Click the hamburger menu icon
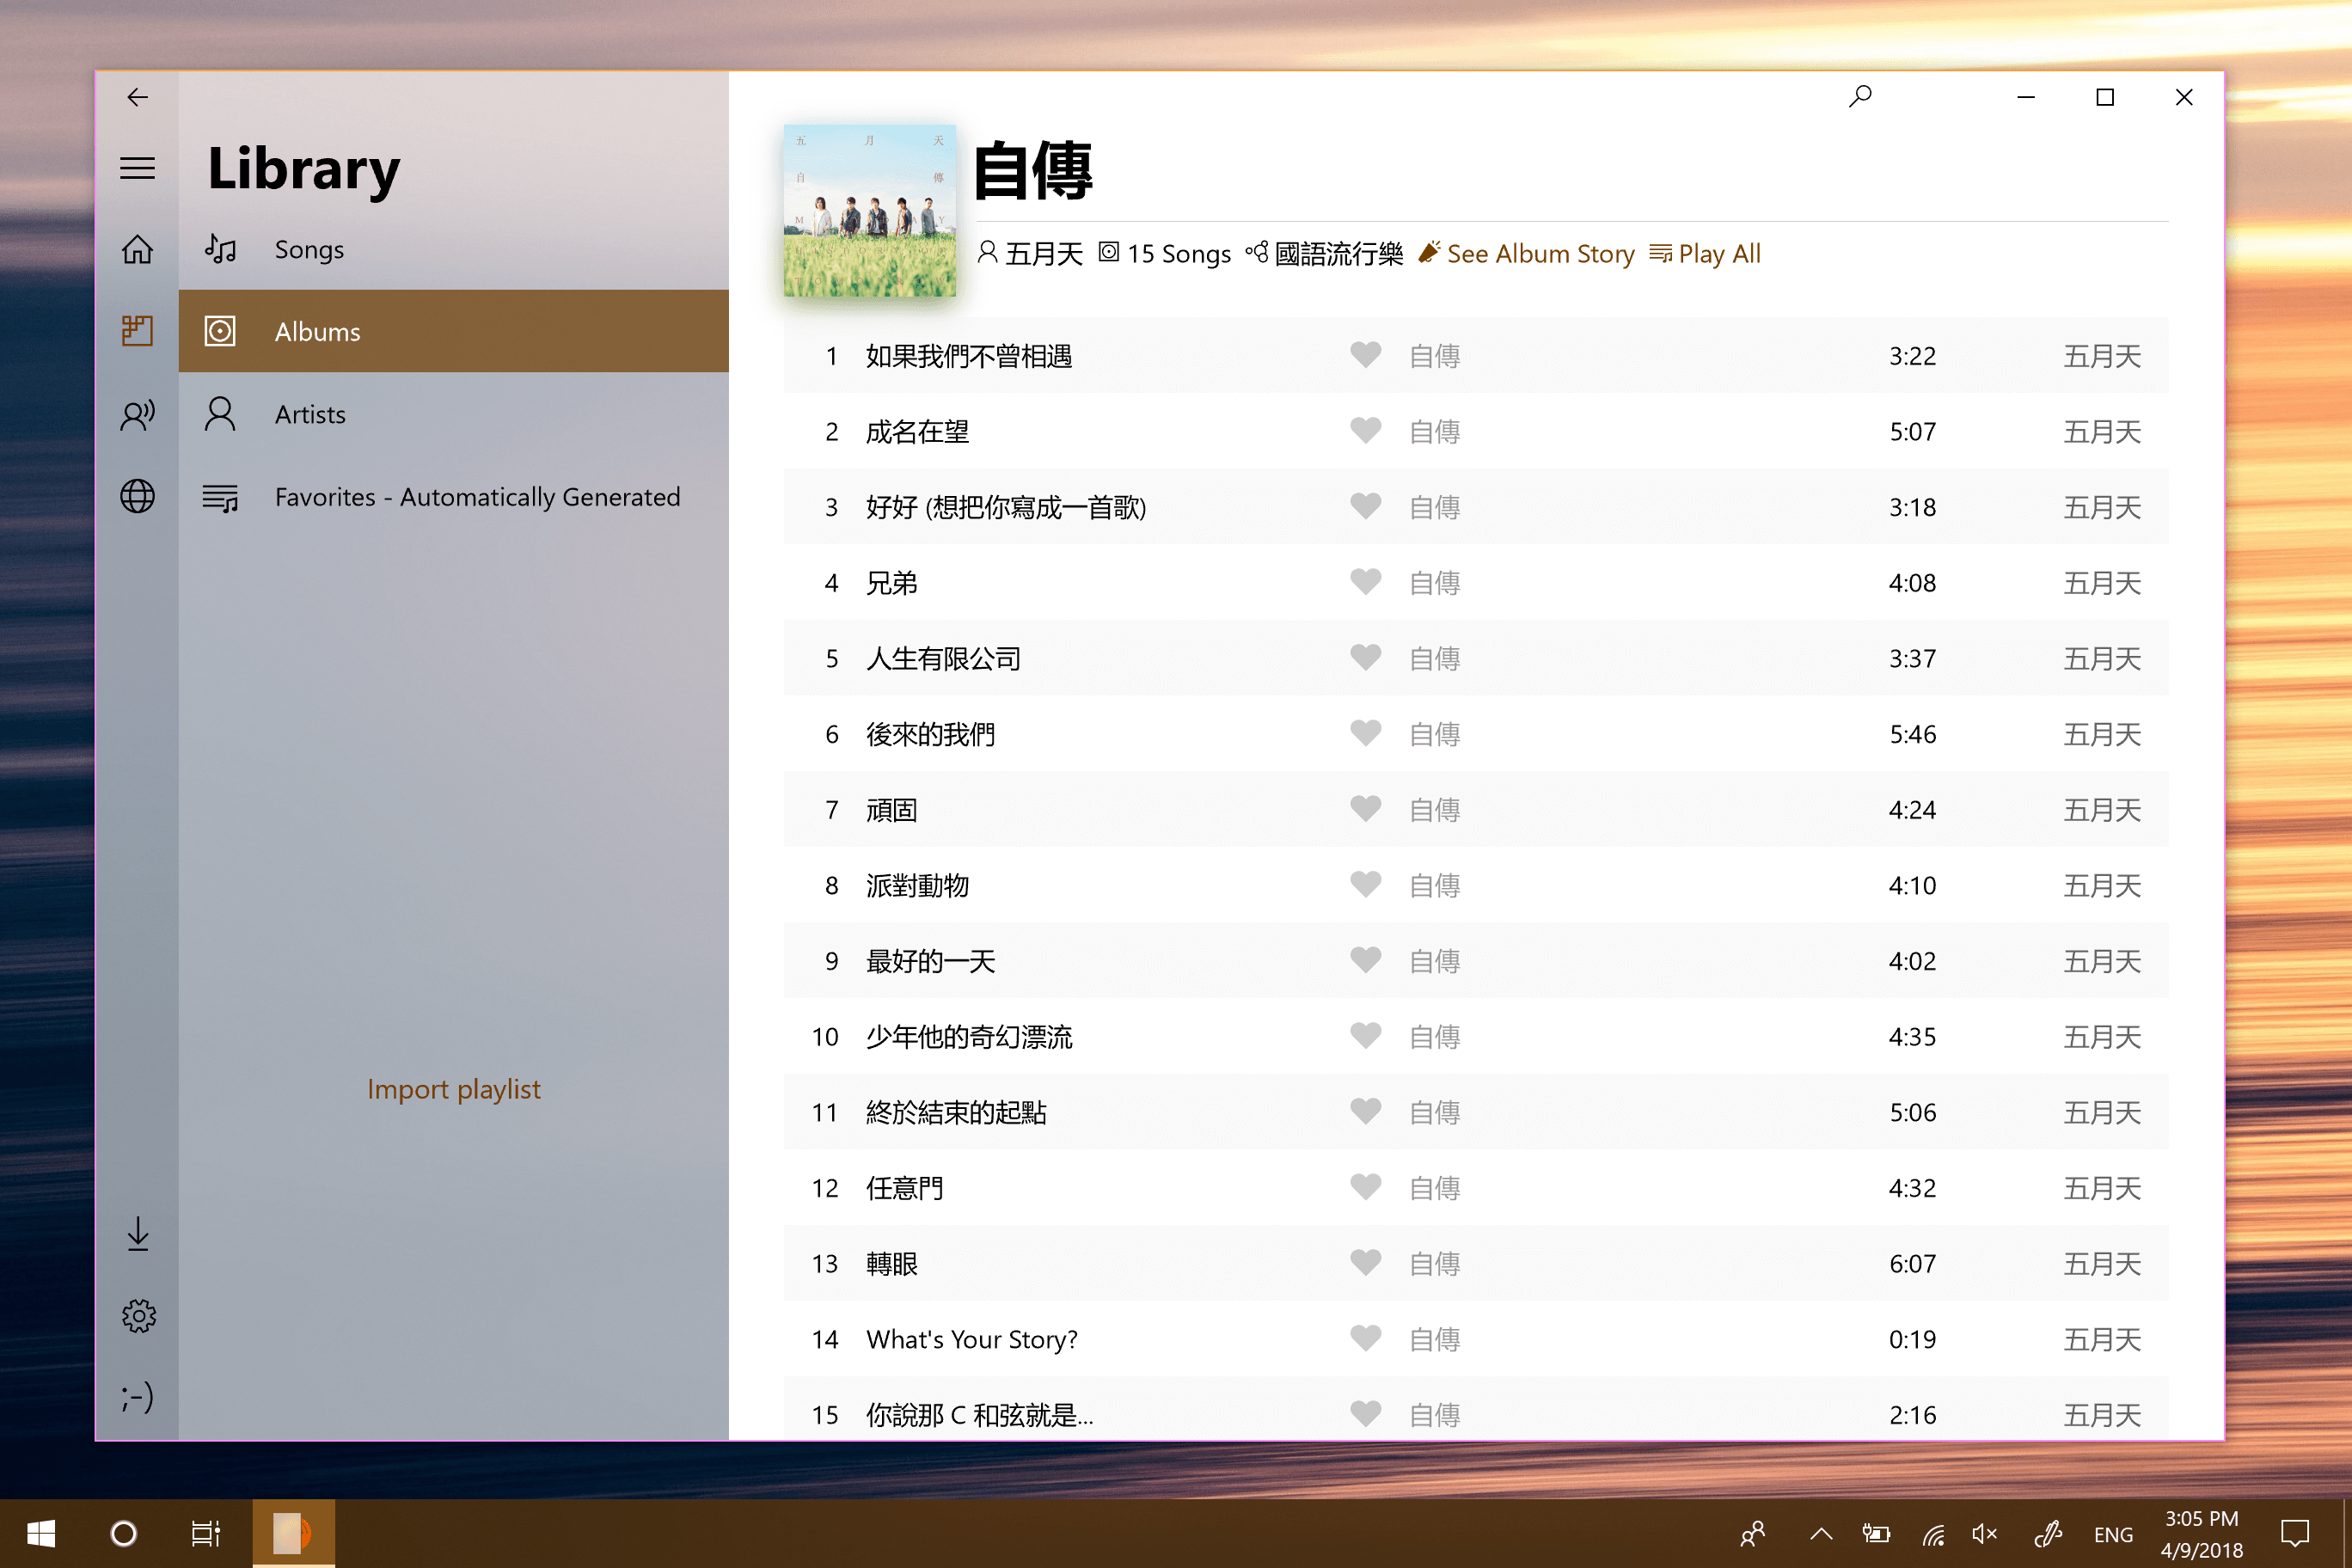The height and width of the screenshot is (1568, 2352). tap(137, 168)
